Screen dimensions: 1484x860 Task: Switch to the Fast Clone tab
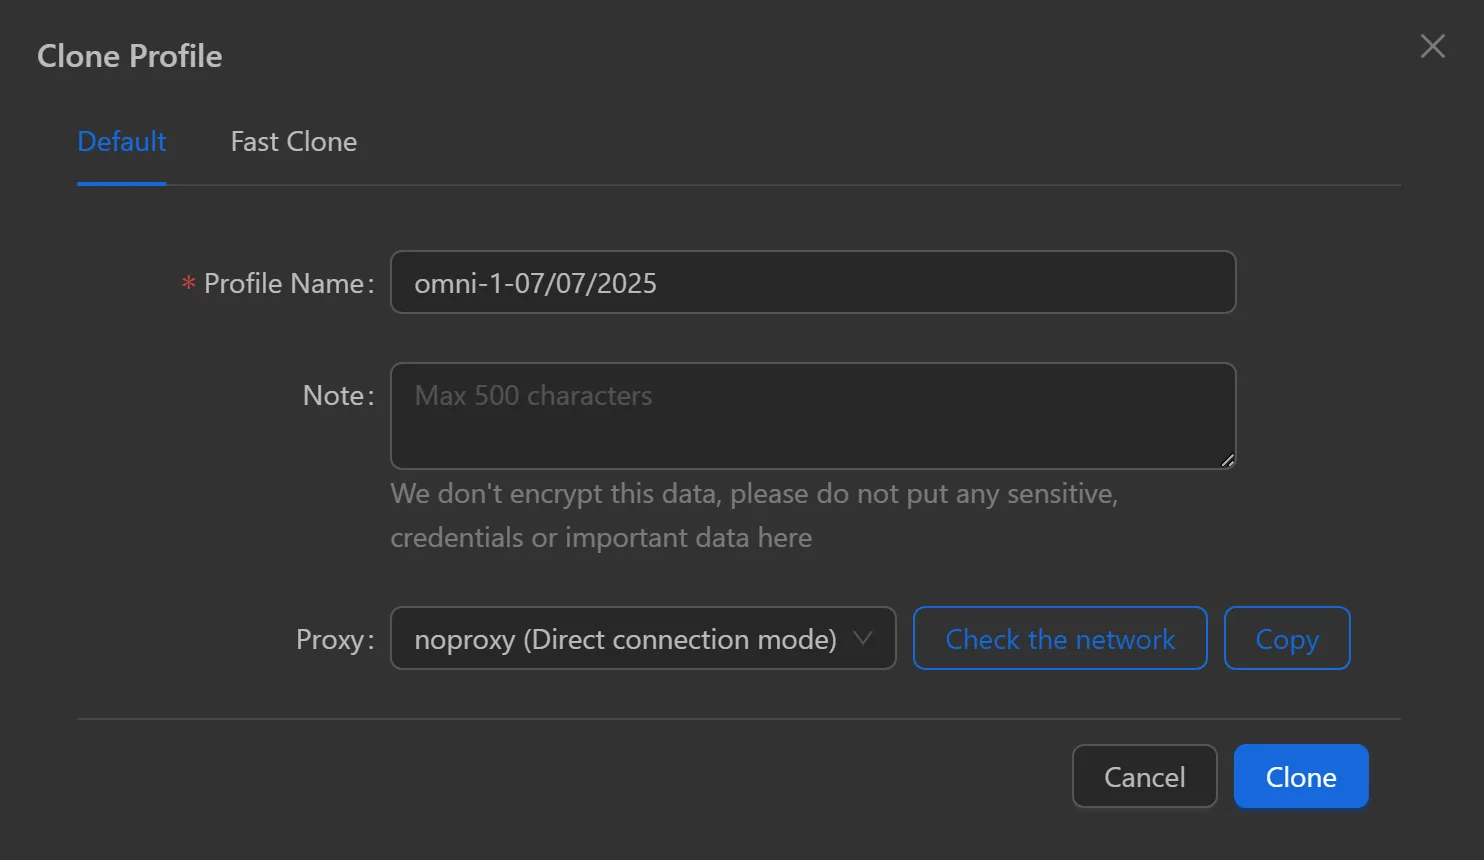(293, 142)
